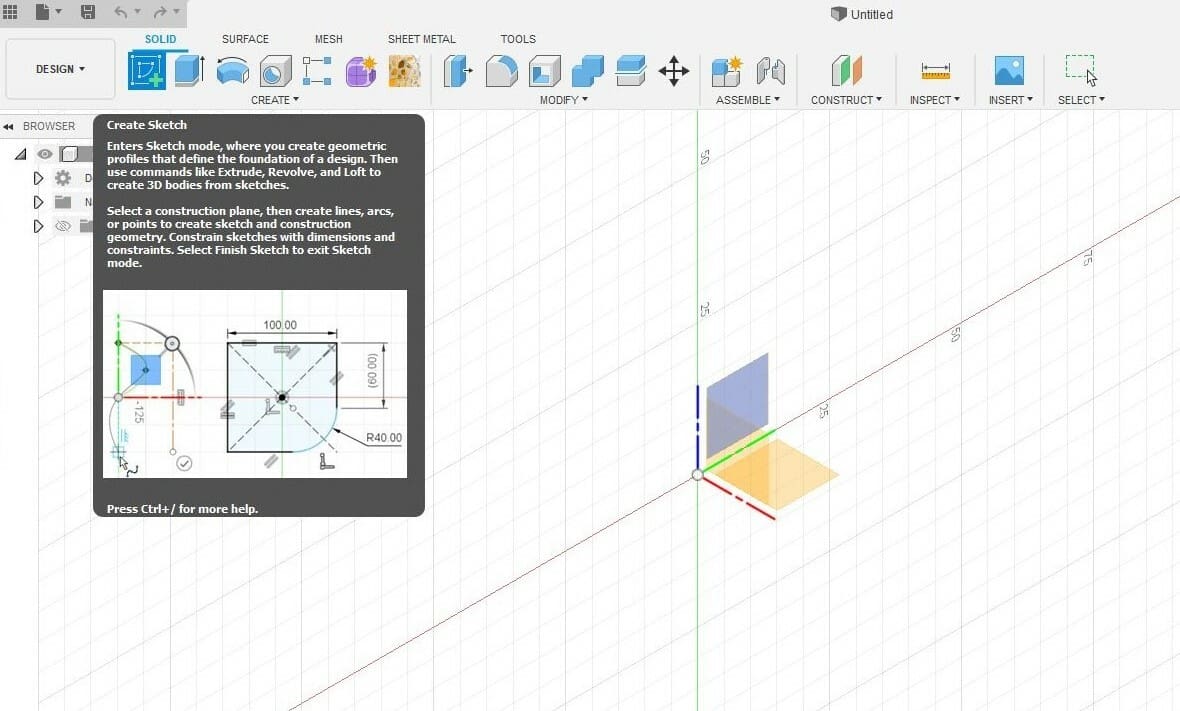Open the DESIGN workspace dropdown

[x=60, y=68]
